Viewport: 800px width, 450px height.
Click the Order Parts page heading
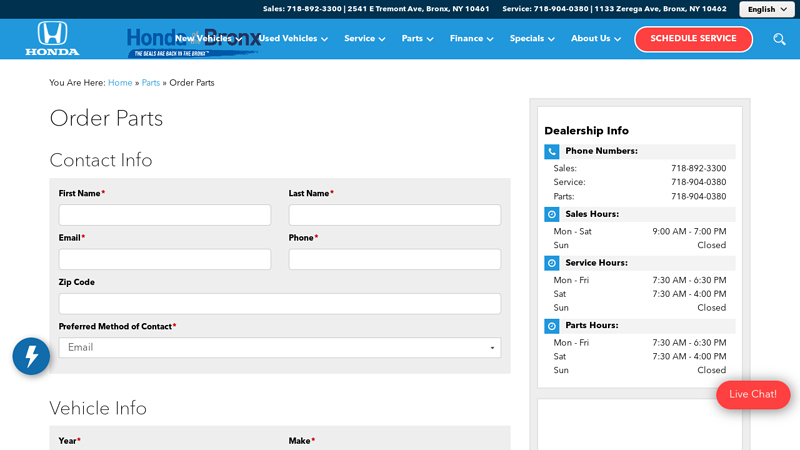coord(106,118)
